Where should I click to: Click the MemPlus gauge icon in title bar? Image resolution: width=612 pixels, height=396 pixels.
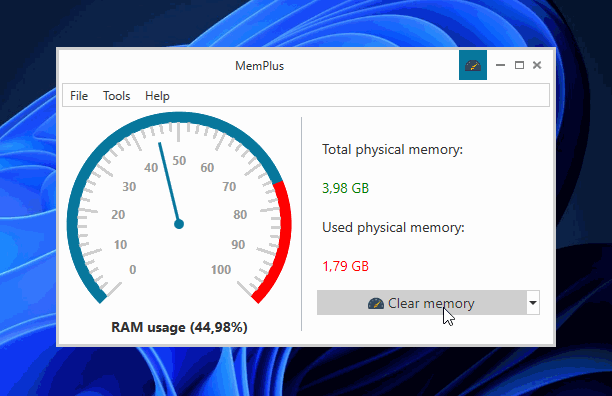pyautogui.click(x=473, y=65)
